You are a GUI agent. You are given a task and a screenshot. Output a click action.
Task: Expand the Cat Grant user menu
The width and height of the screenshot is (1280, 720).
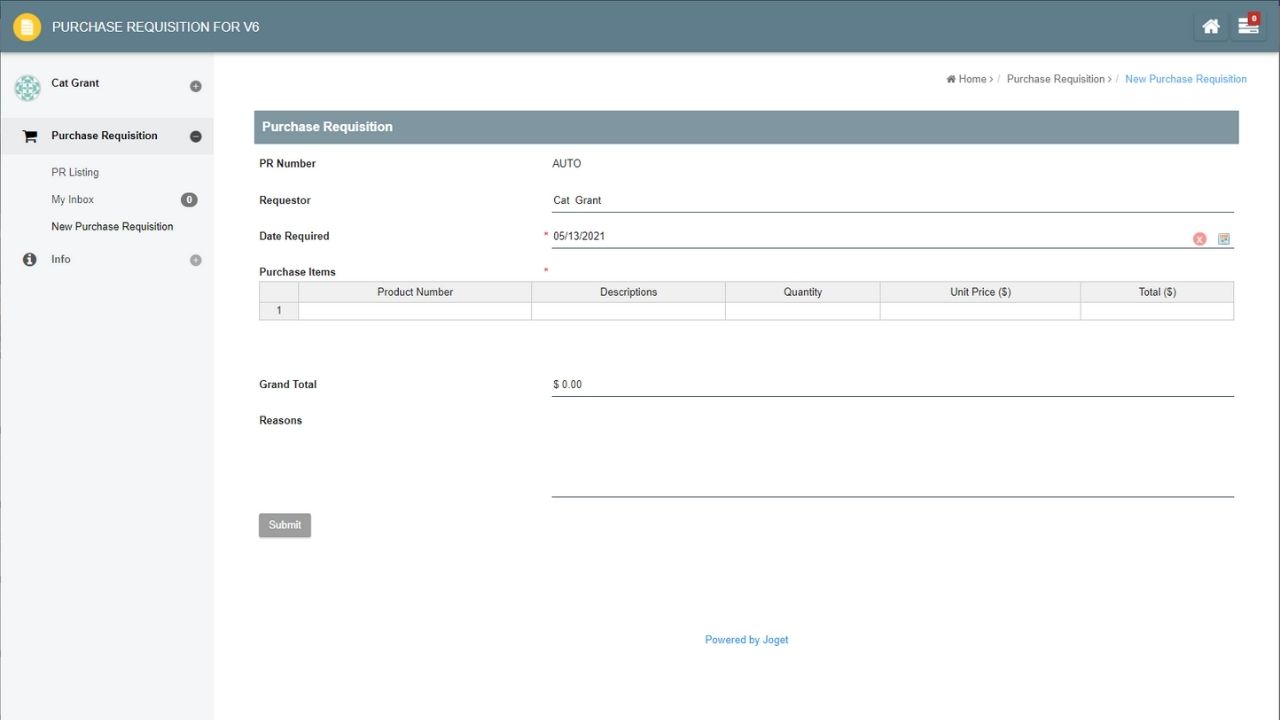point(196,86)
